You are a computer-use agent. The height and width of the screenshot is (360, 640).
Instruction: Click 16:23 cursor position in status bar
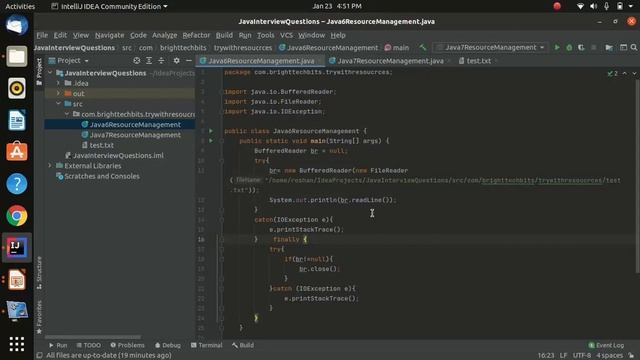point(546,356)
